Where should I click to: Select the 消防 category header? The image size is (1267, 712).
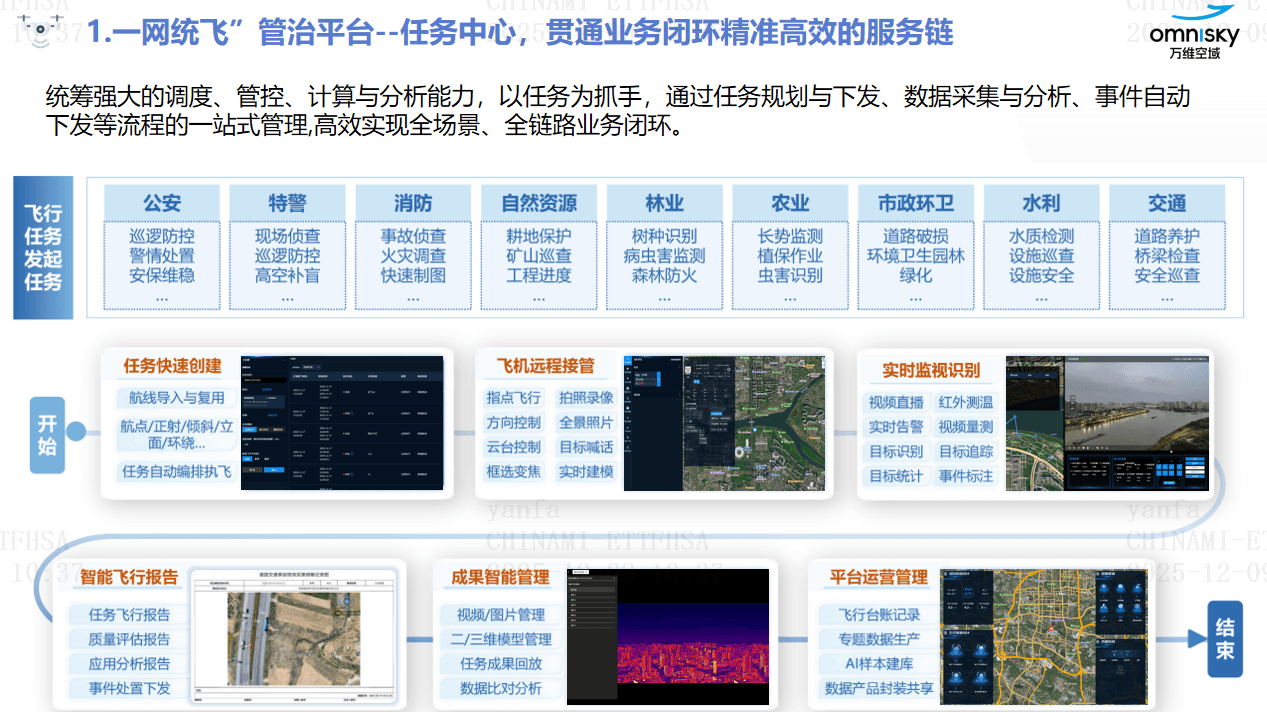coord(412,203)
